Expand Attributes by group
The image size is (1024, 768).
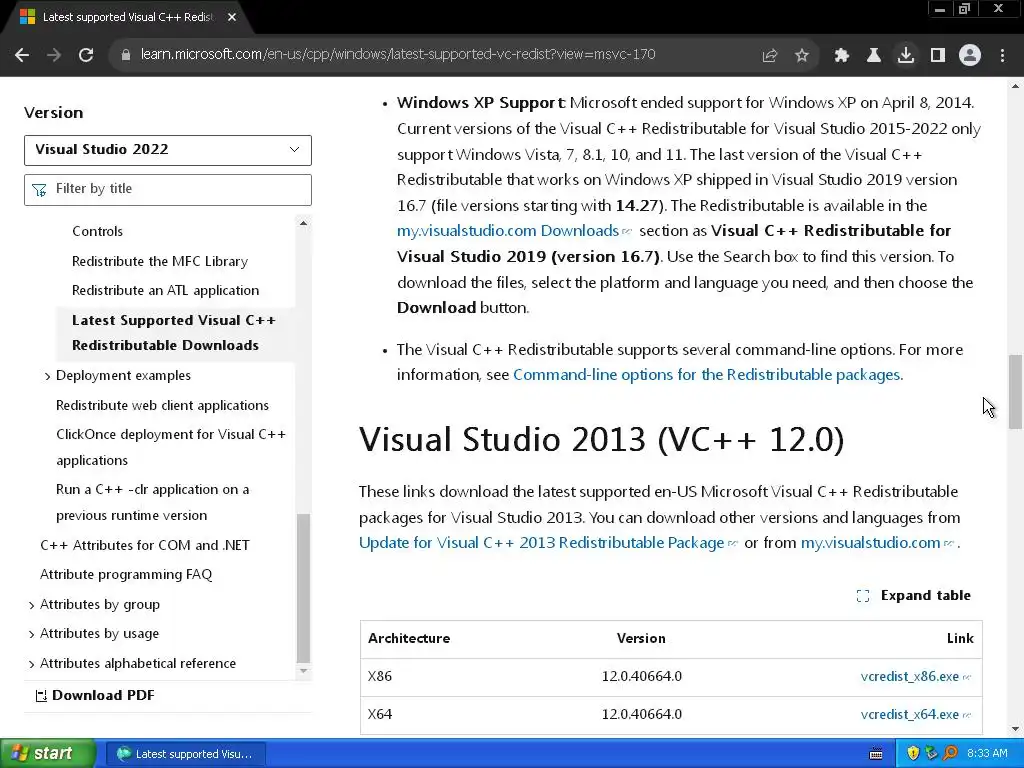[x=31, y=605]
